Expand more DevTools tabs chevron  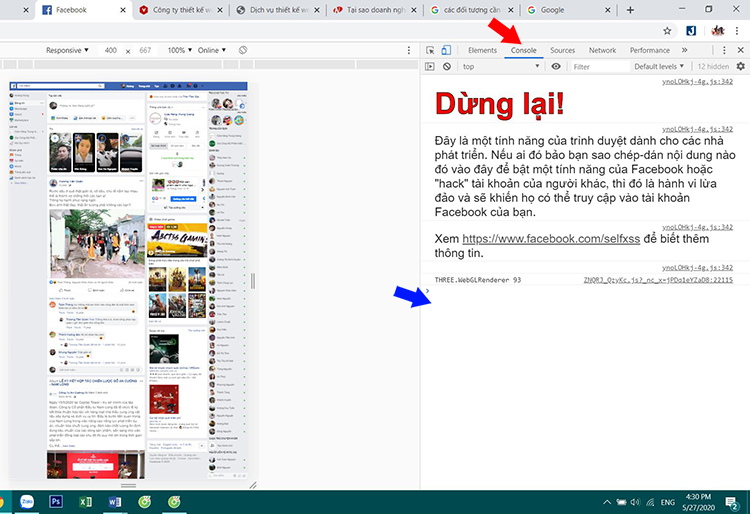pos(684,50)
